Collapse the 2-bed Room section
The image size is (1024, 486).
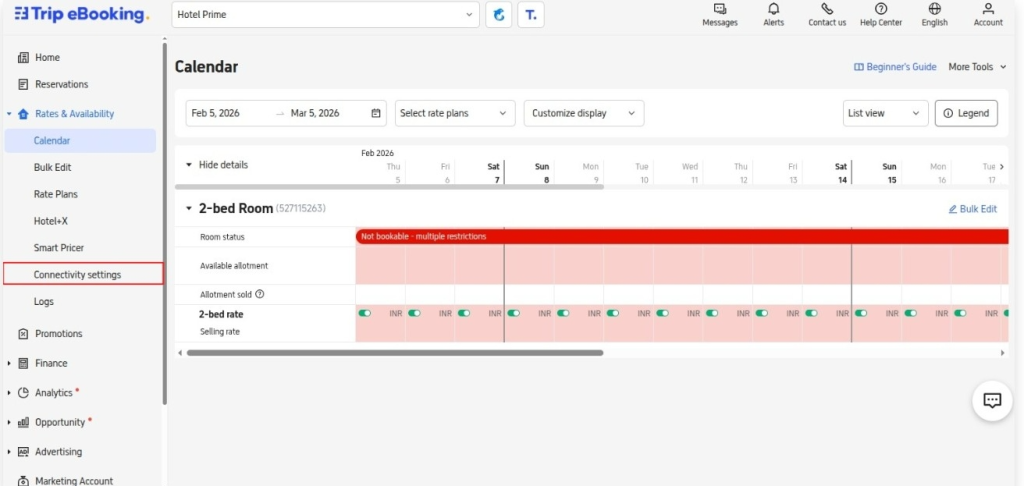(189, 209)
